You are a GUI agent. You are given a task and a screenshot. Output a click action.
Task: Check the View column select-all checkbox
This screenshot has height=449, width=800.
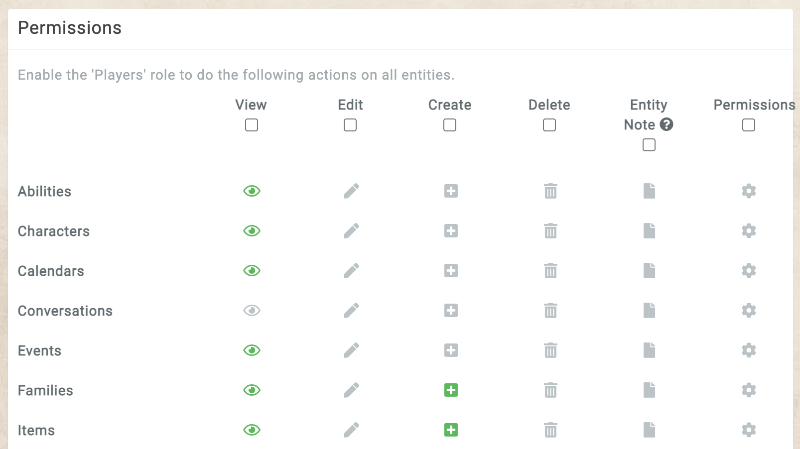click(x=251, y=125)
